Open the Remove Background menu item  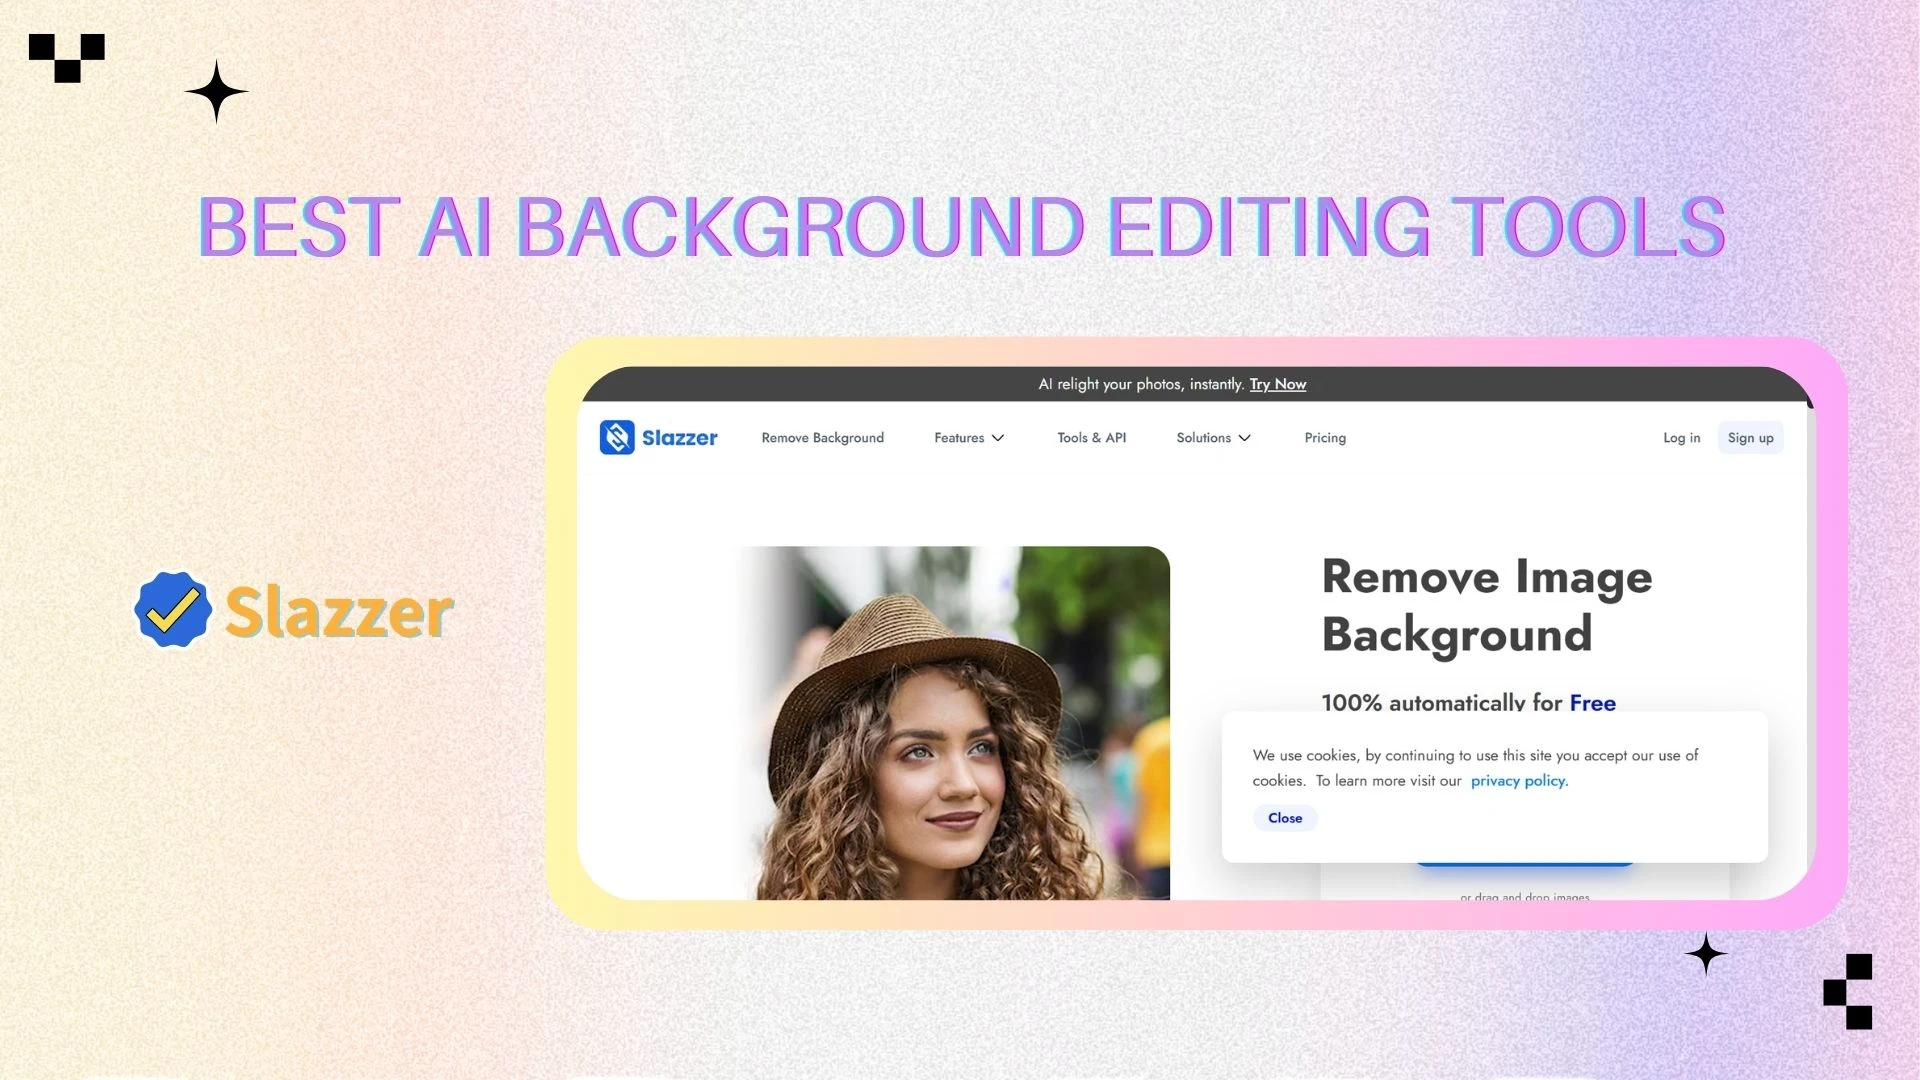coord(822,438)
